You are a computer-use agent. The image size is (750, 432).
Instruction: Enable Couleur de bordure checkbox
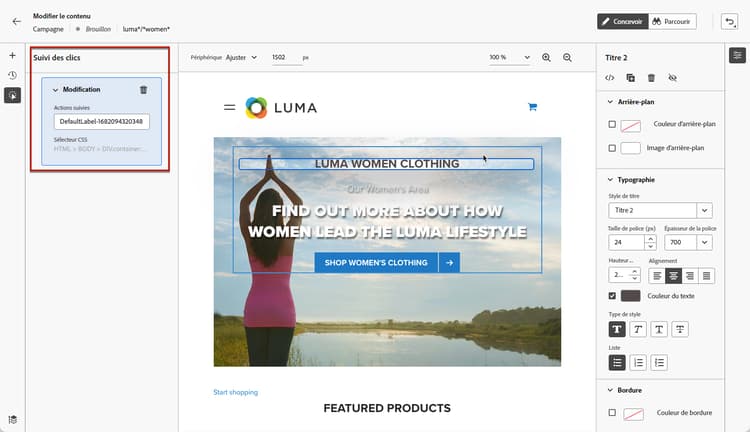pos(612,412)
